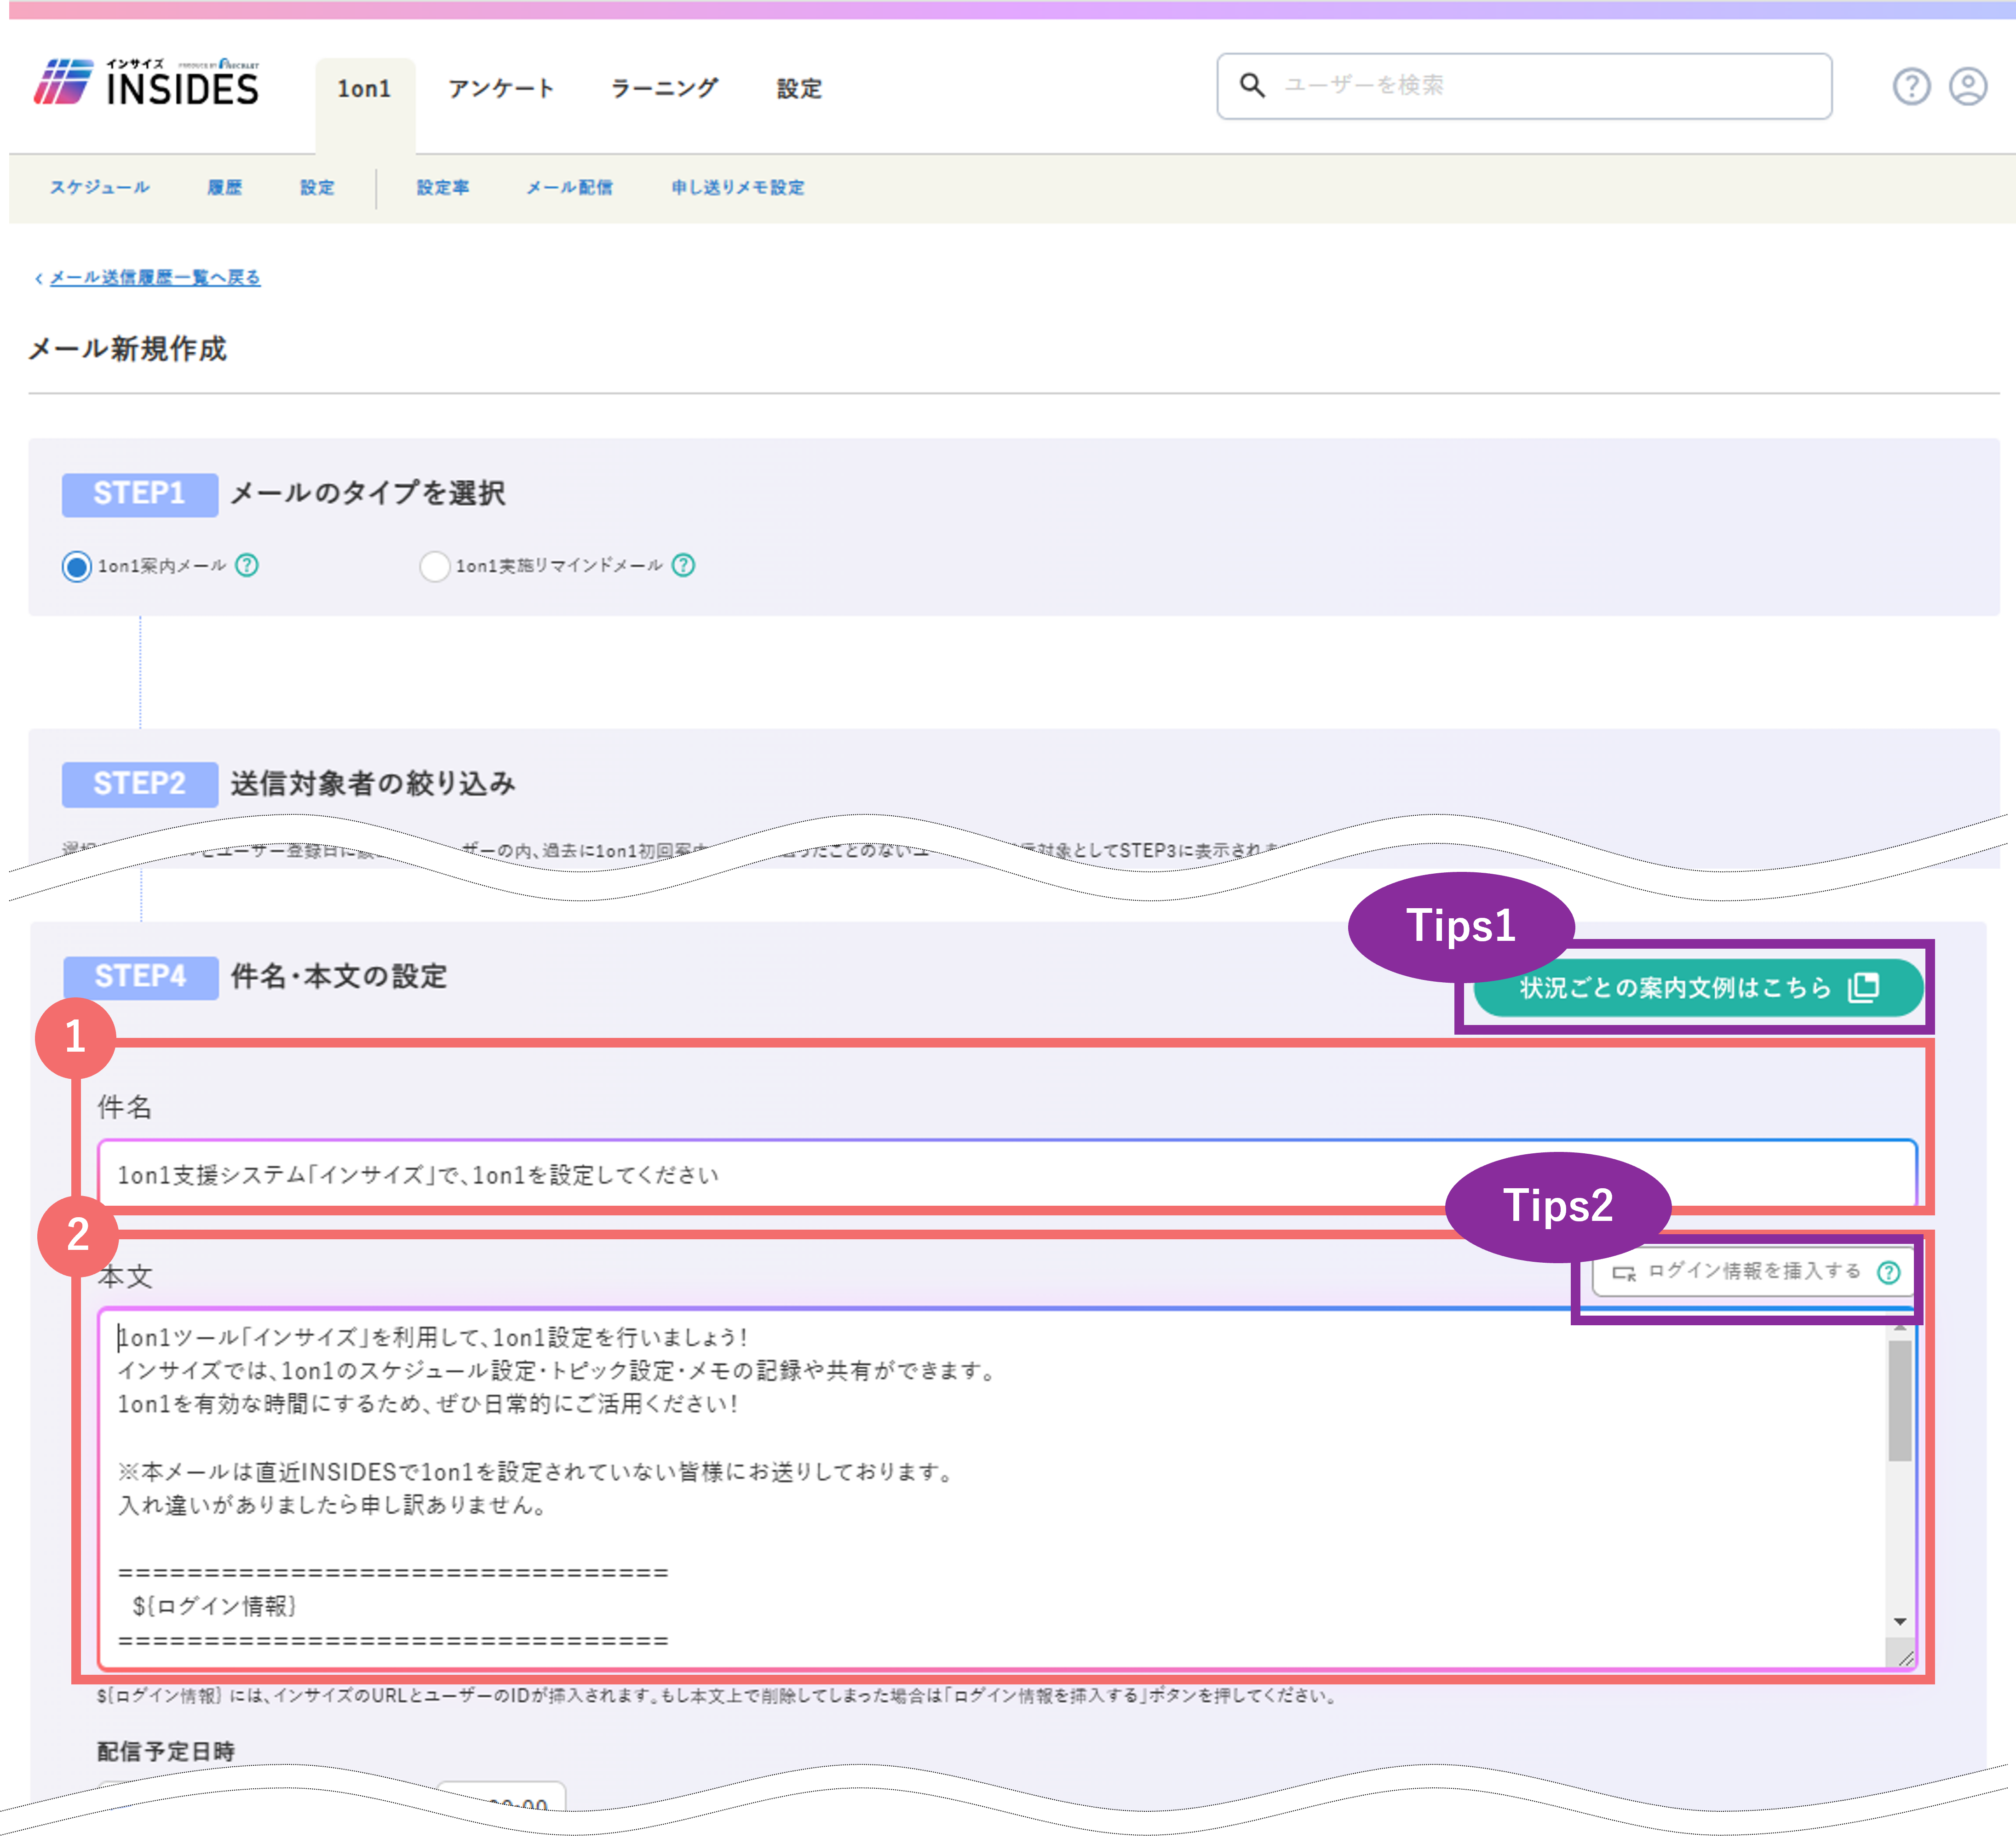Open the user account profile icon

point(1968,86)
